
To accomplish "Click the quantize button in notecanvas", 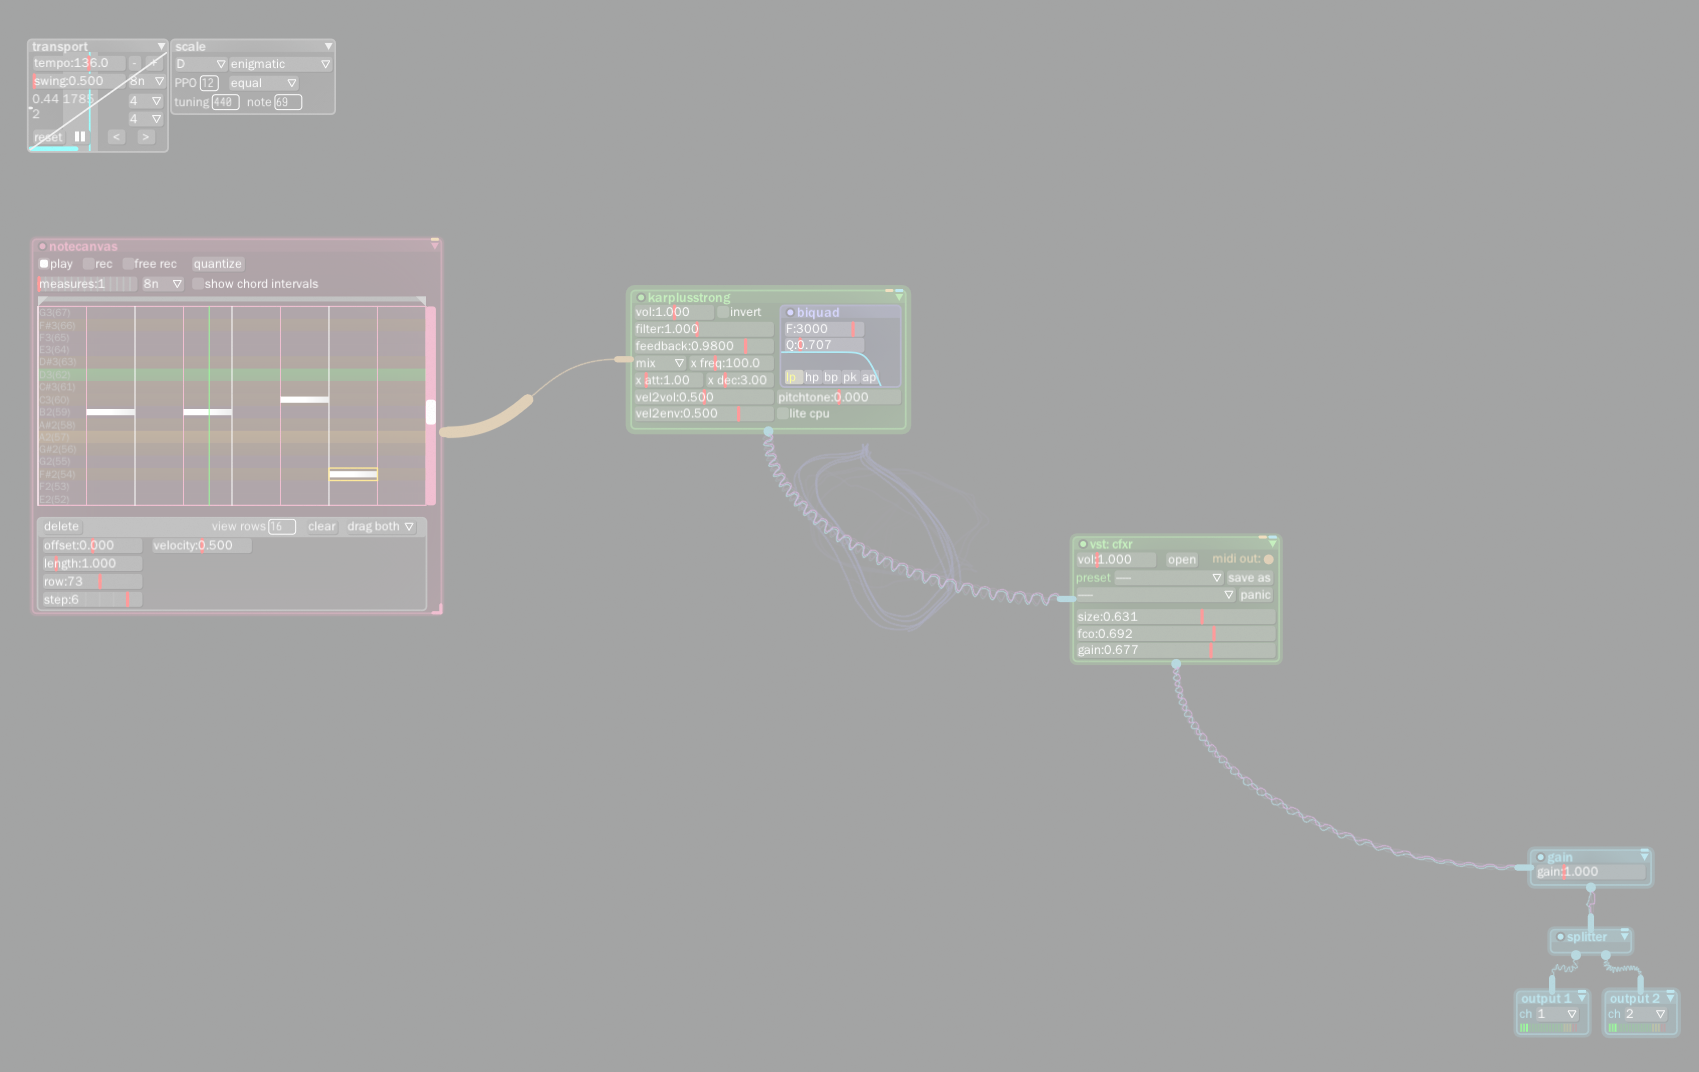I will pos(218,264).
